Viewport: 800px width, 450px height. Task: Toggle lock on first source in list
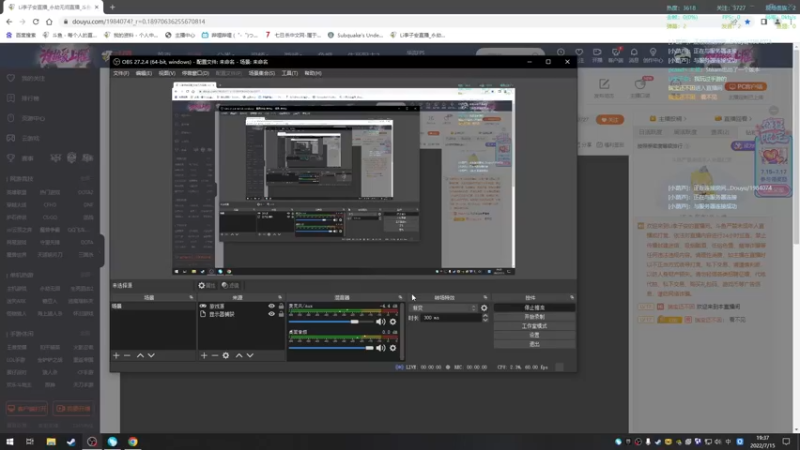coord(281,306)
